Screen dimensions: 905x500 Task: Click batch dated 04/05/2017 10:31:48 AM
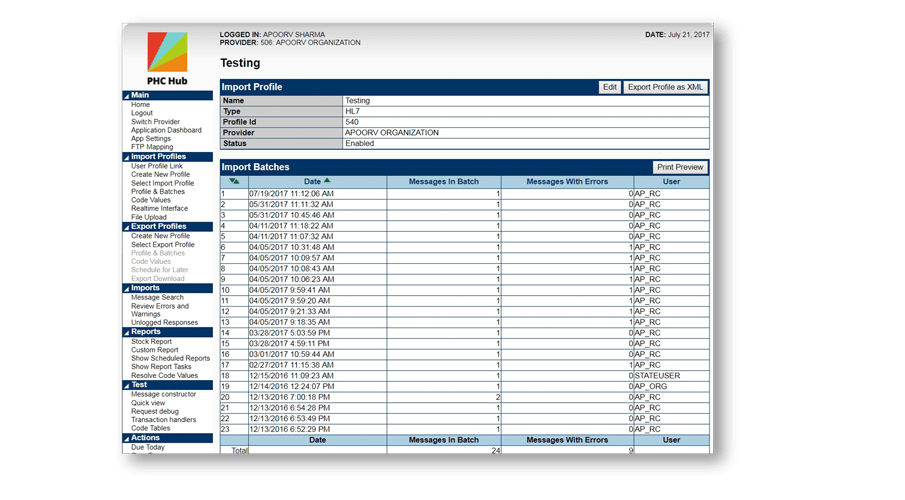pyautogui.click(x=291, y=247)
